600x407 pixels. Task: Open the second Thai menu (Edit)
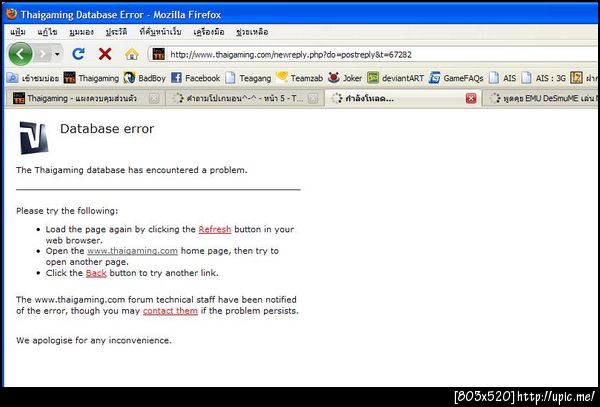[47, 32]
